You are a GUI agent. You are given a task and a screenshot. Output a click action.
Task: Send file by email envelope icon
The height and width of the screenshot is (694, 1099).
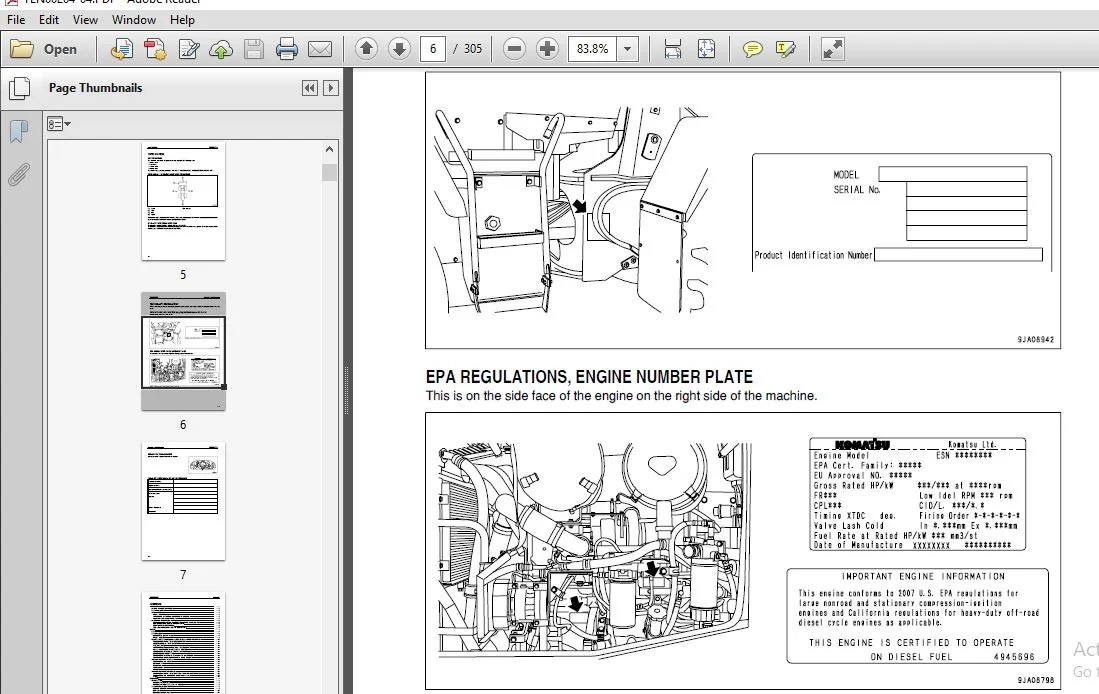point(320,49)
